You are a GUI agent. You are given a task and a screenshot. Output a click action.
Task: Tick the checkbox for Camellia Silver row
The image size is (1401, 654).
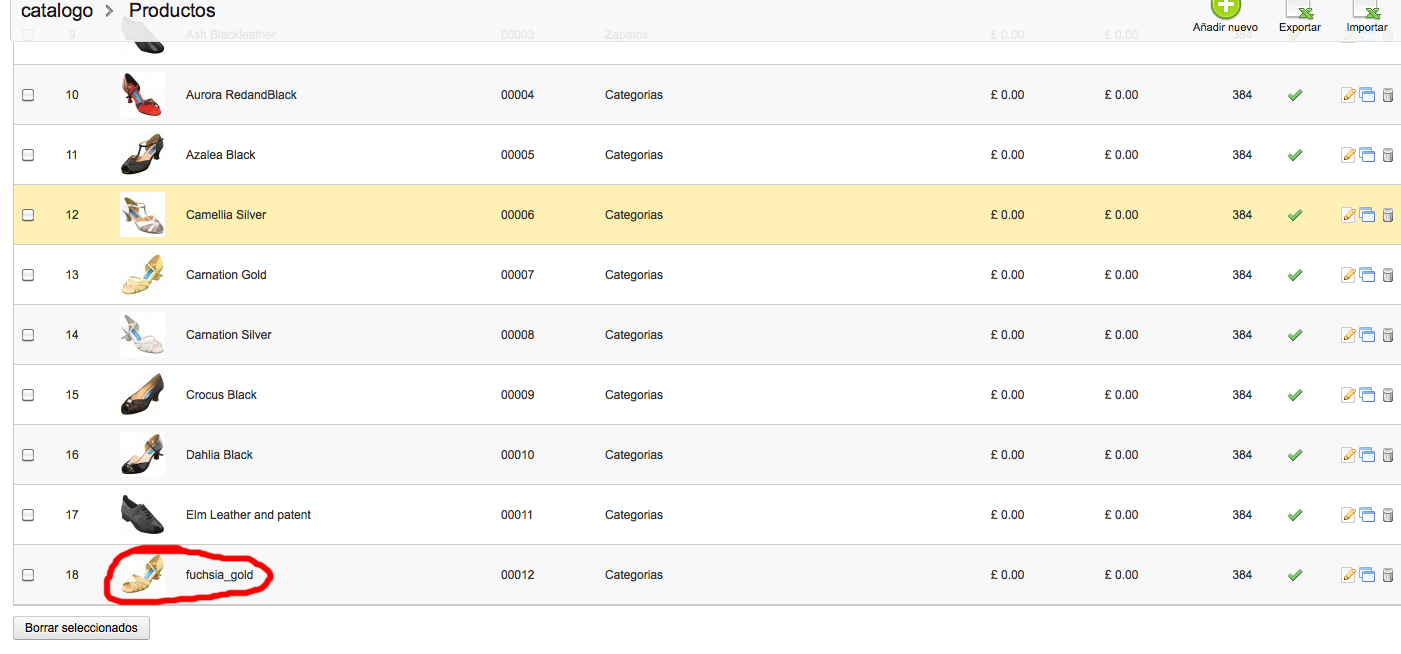(28, 215)
